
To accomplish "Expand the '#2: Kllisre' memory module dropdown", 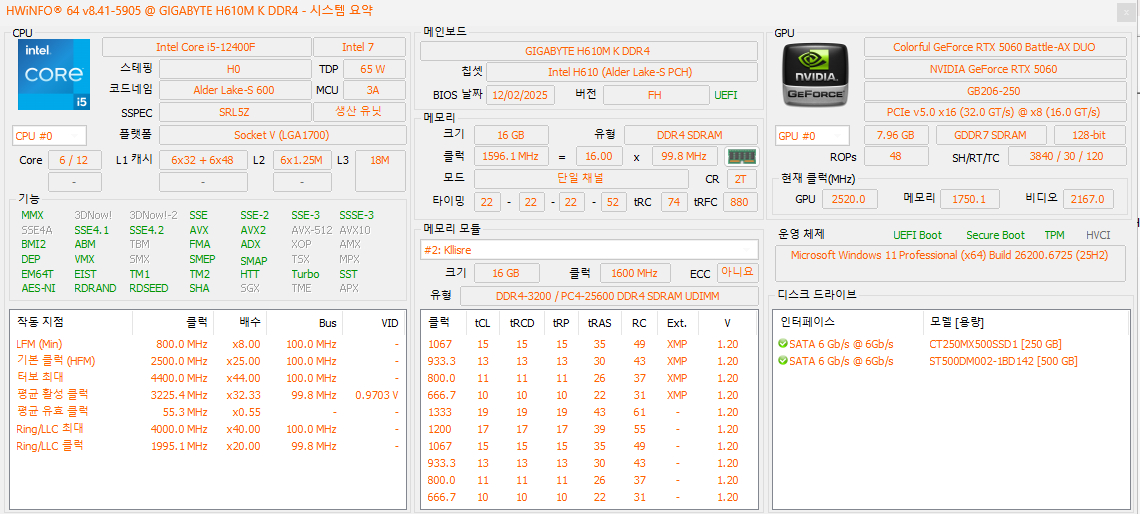I will (589, 249).
